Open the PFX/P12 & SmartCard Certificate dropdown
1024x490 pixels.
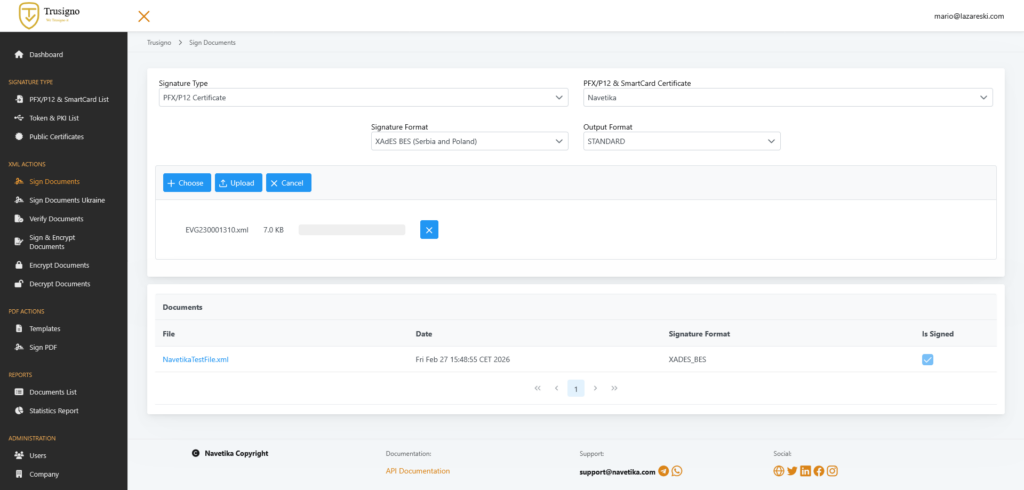tap(787, 98)
